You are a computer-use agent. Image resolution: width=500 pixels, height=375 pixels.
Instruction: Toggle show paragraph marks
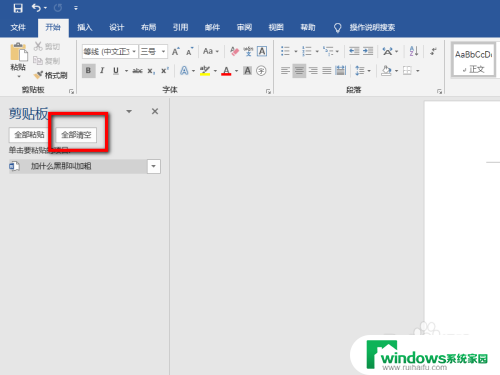point(433,51)
